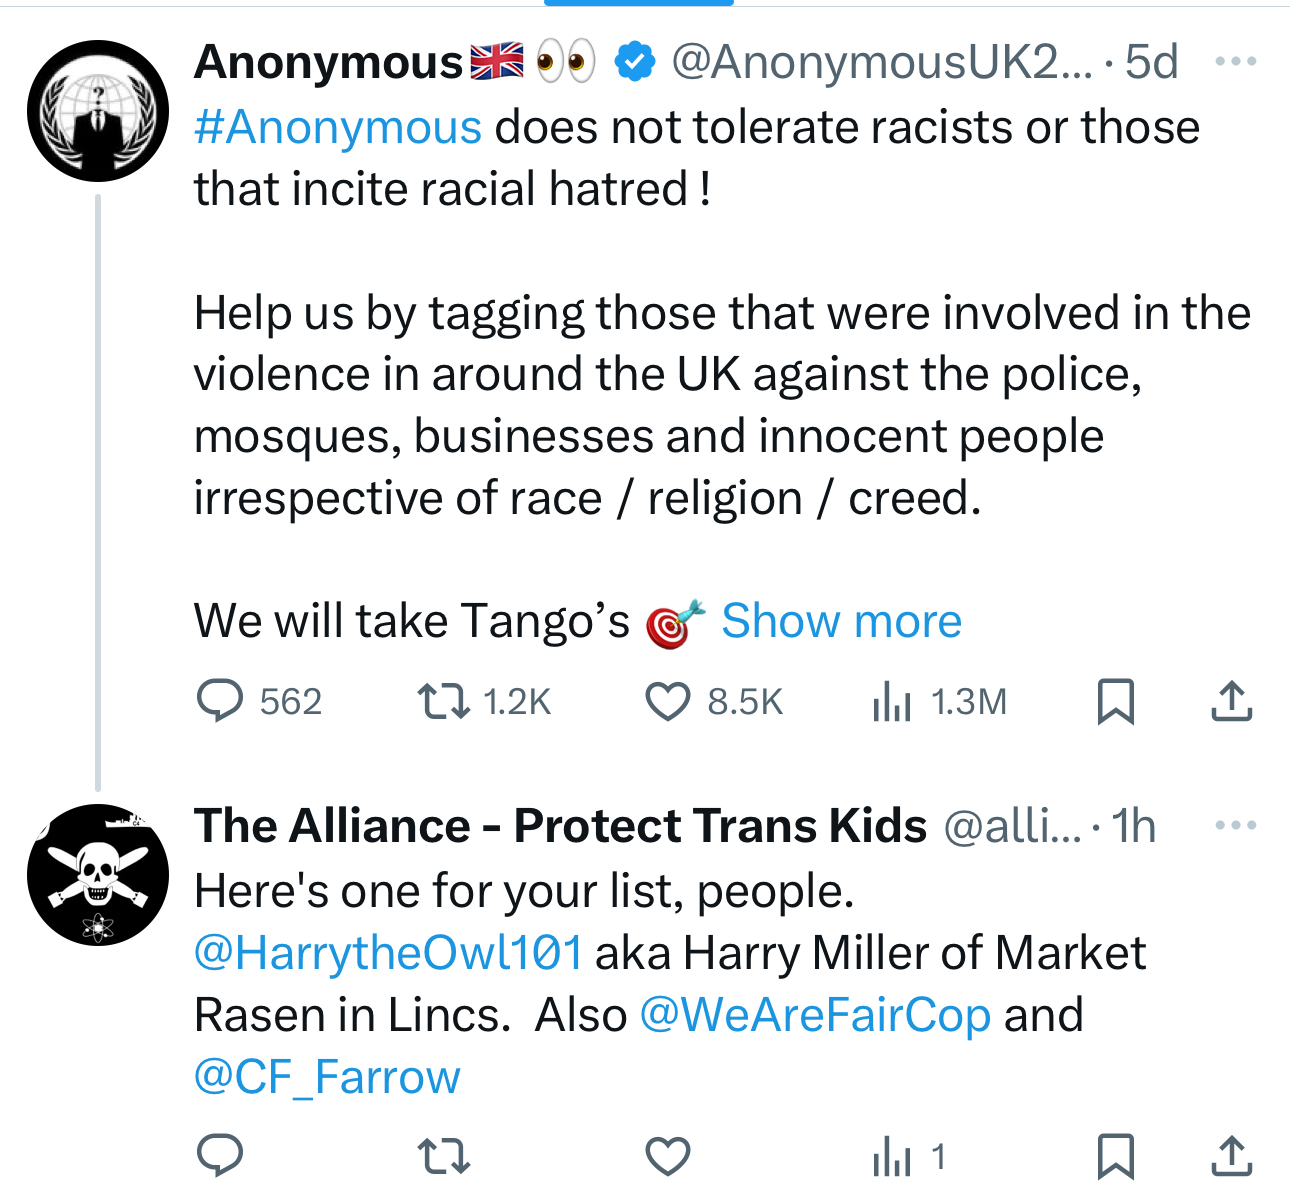Visit the @WeAreFairCop mention
Screen dimensions: 1290x1188
[815, 1015]
